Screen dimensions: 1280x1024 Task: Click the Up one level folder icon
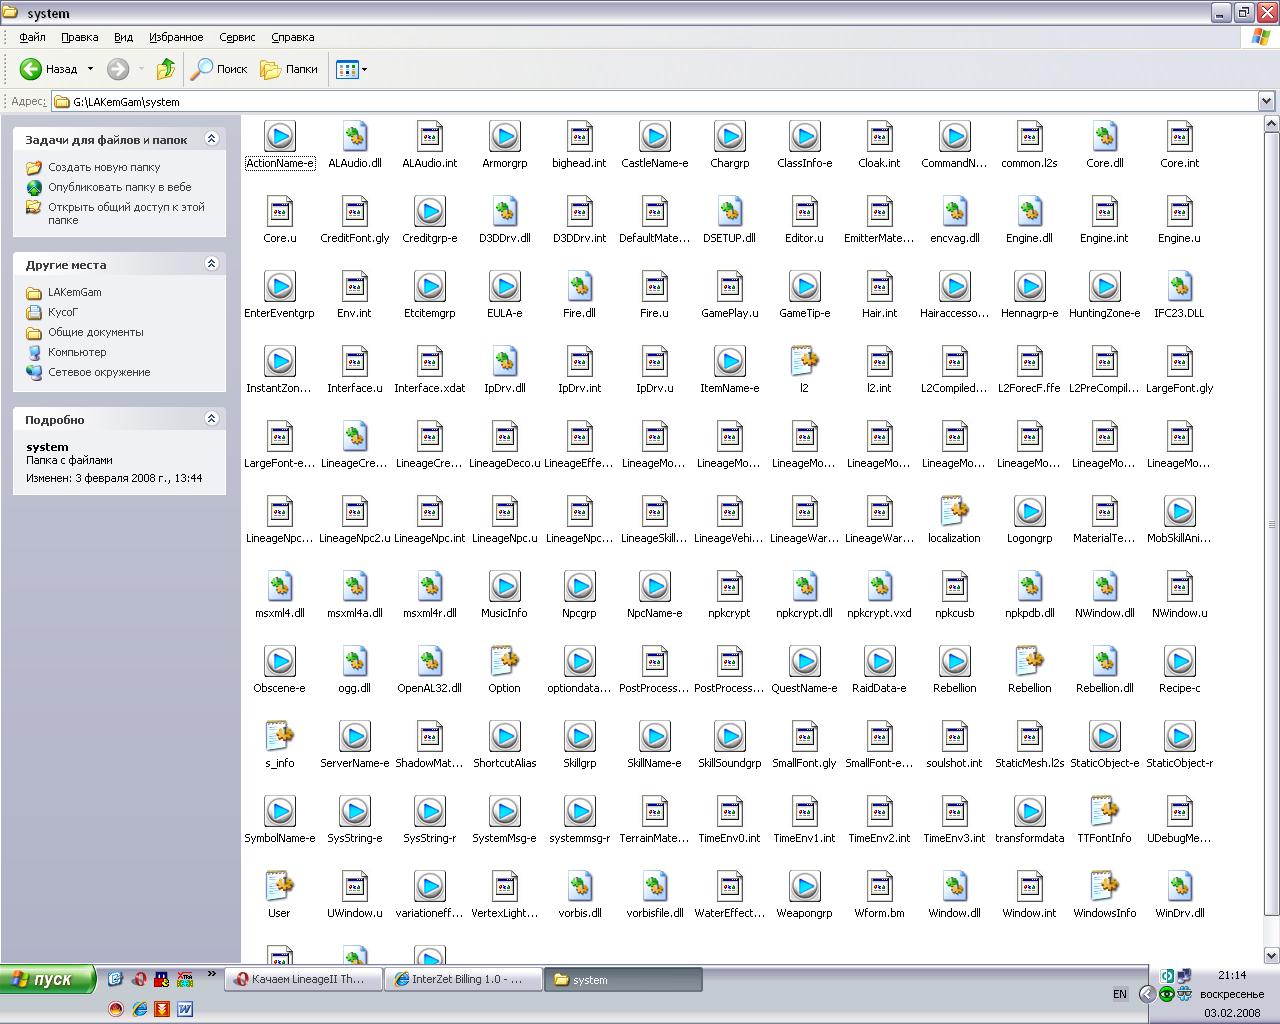(166, 69)
